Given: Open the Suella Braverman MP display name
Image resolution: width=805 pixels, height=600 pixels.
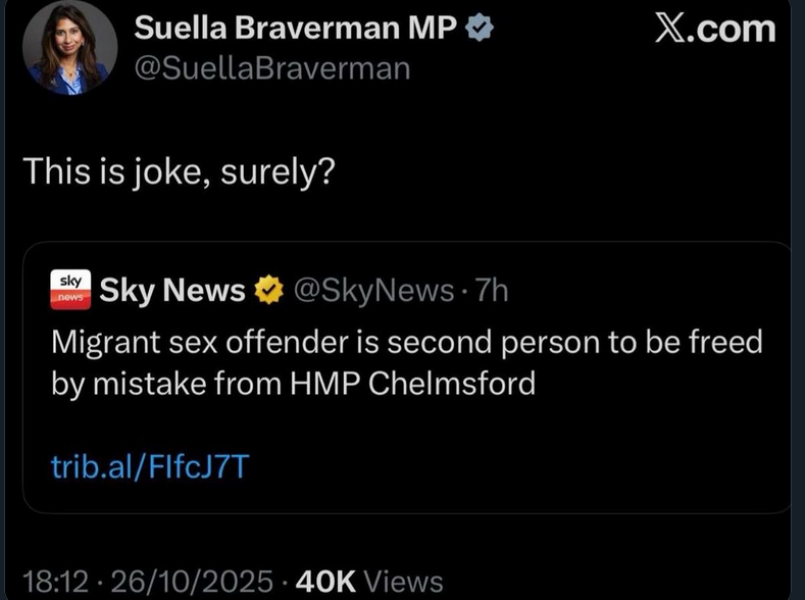Looking at the screenshot, I should point(295,30).
